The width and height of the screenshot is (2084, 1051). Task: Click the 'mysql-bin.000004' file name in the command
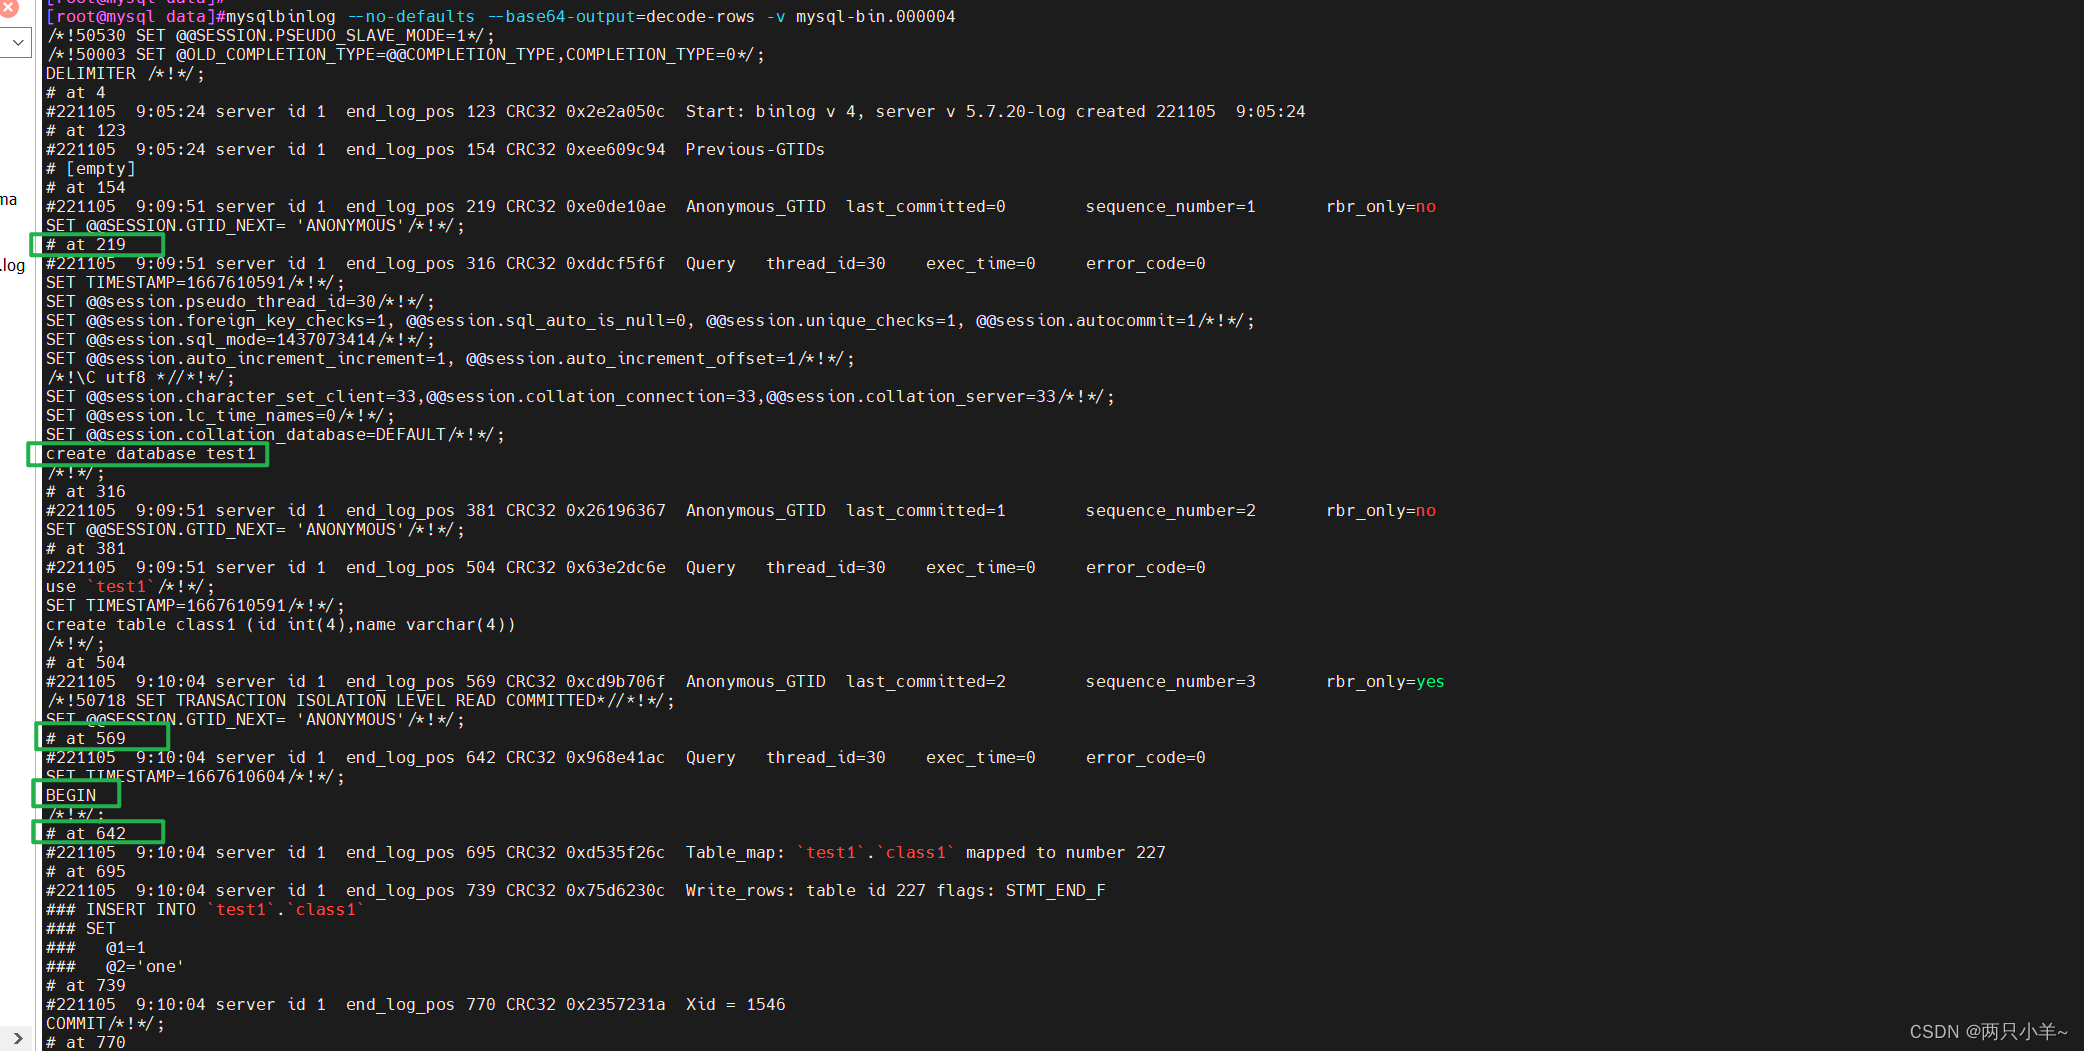[x=875, y=17]
